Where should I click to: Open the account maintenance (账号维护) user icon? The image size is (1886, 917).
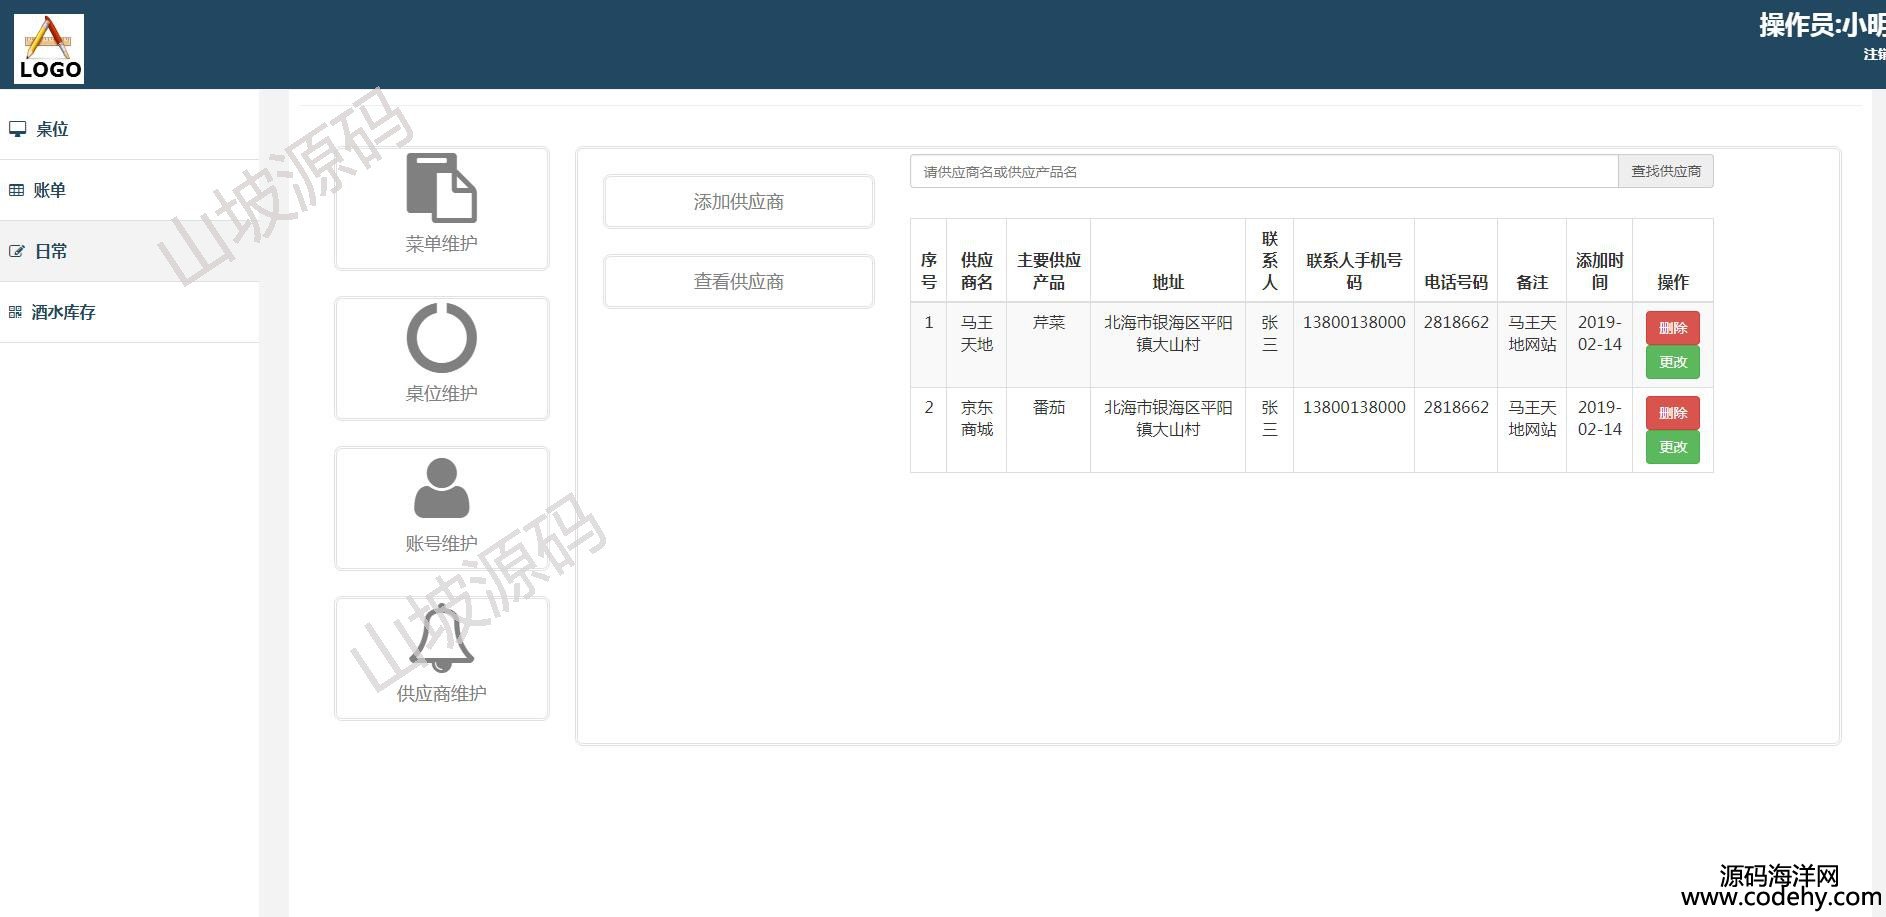[441, 488]
